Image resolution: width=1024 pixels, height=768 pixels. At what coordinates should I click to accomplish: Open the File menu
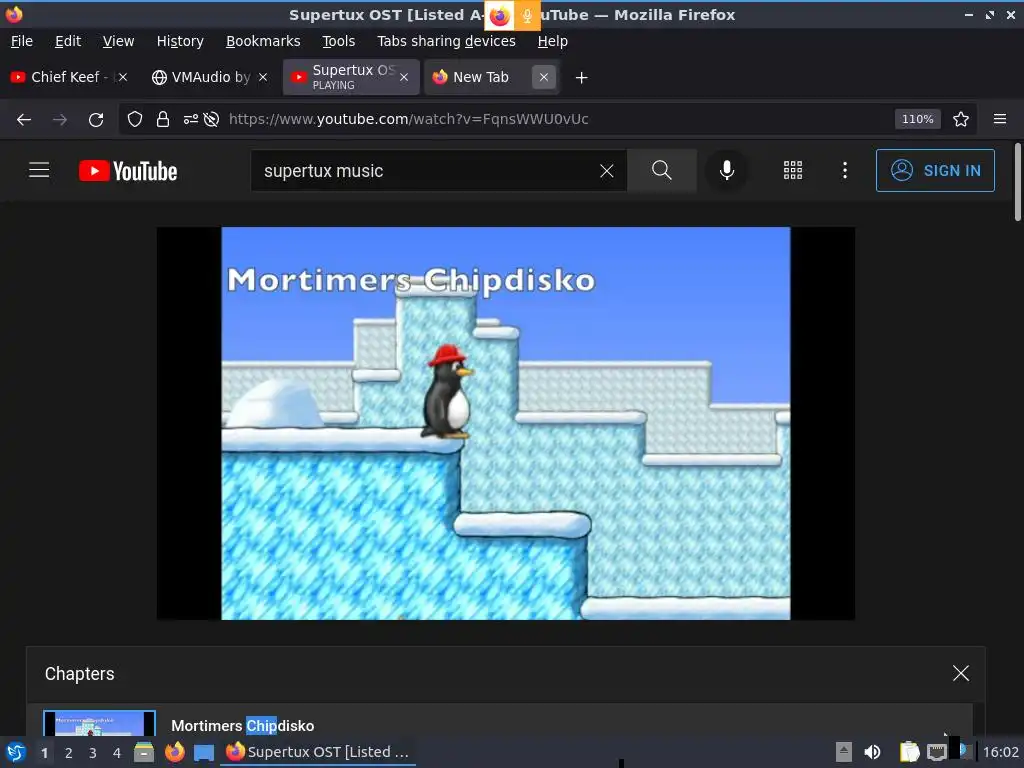coord(22,41)
